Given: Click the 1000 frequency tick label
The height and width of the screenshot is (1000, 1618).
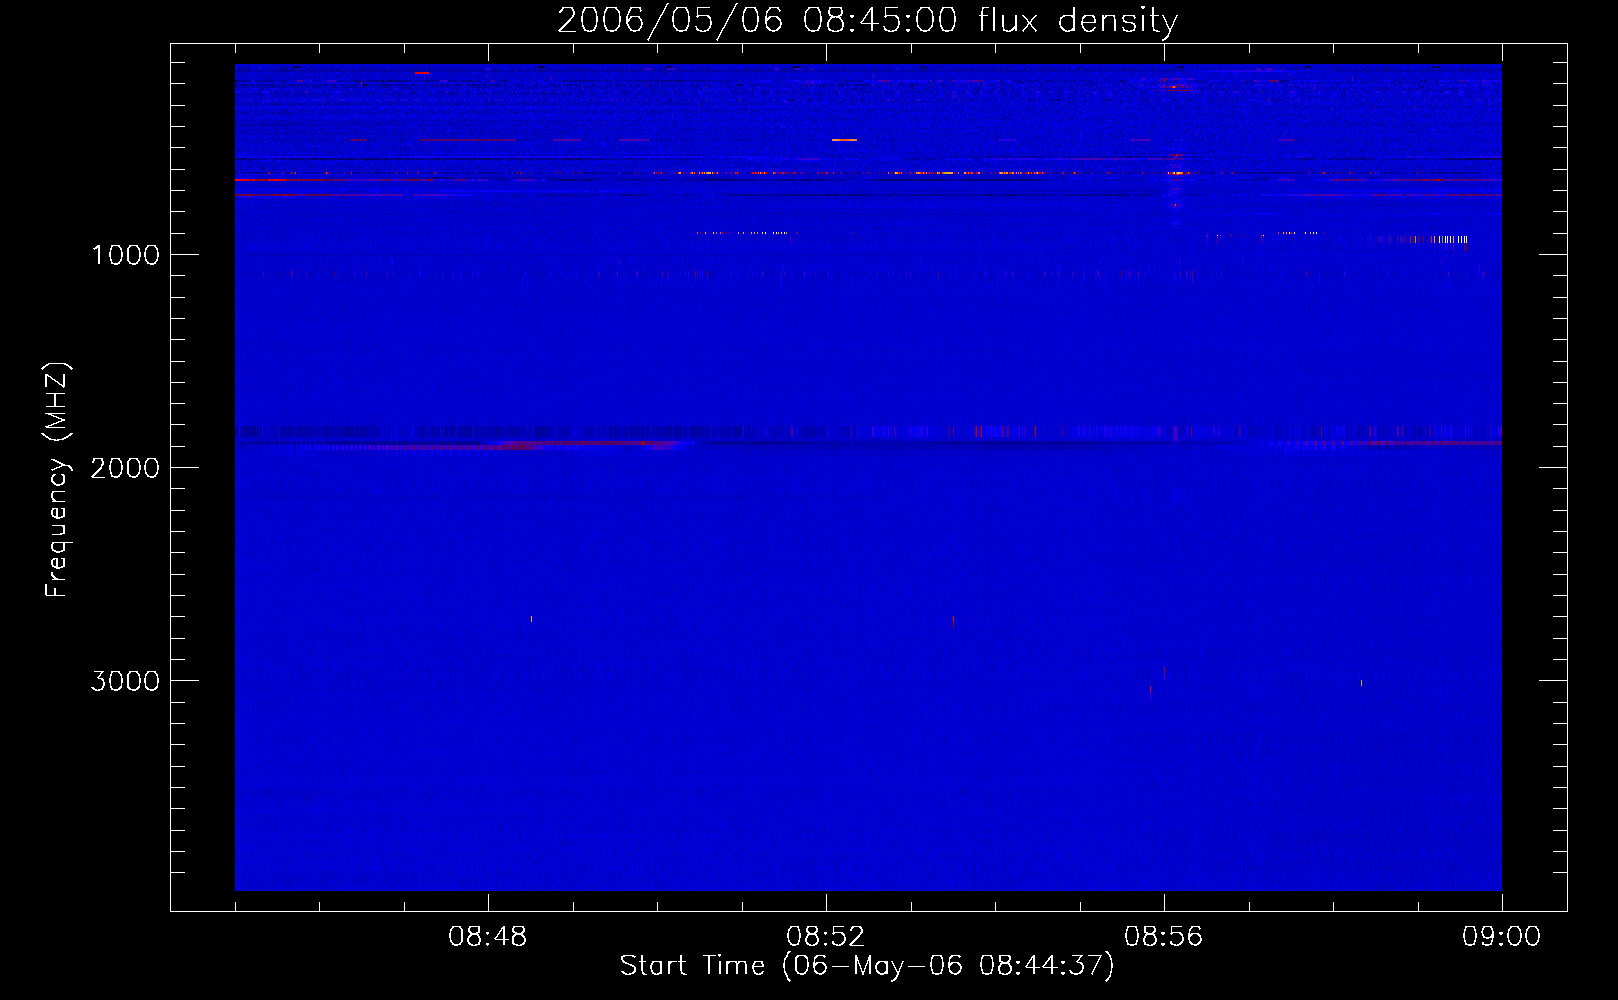Looking at the screenshot, I should [125, 255].
